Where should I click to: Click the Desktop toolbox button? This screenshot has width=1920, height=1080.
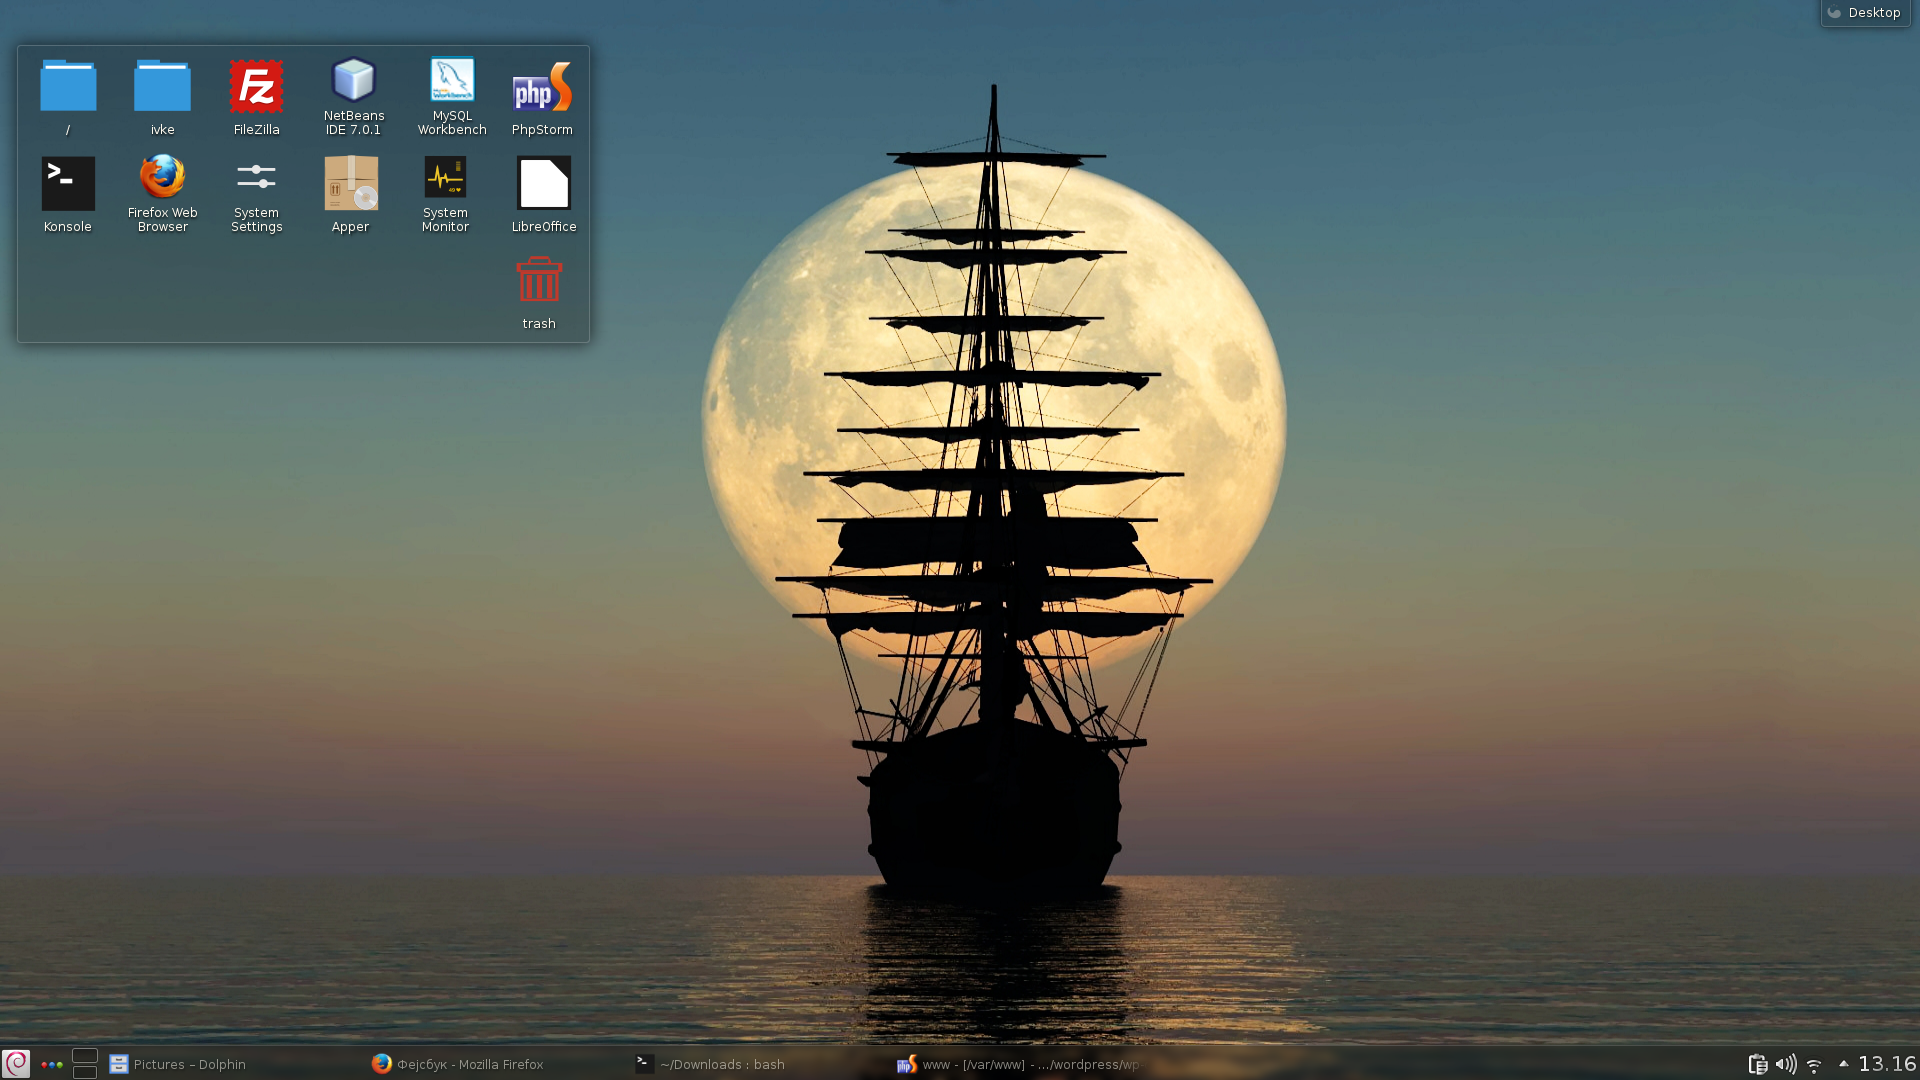point(1865,13)
